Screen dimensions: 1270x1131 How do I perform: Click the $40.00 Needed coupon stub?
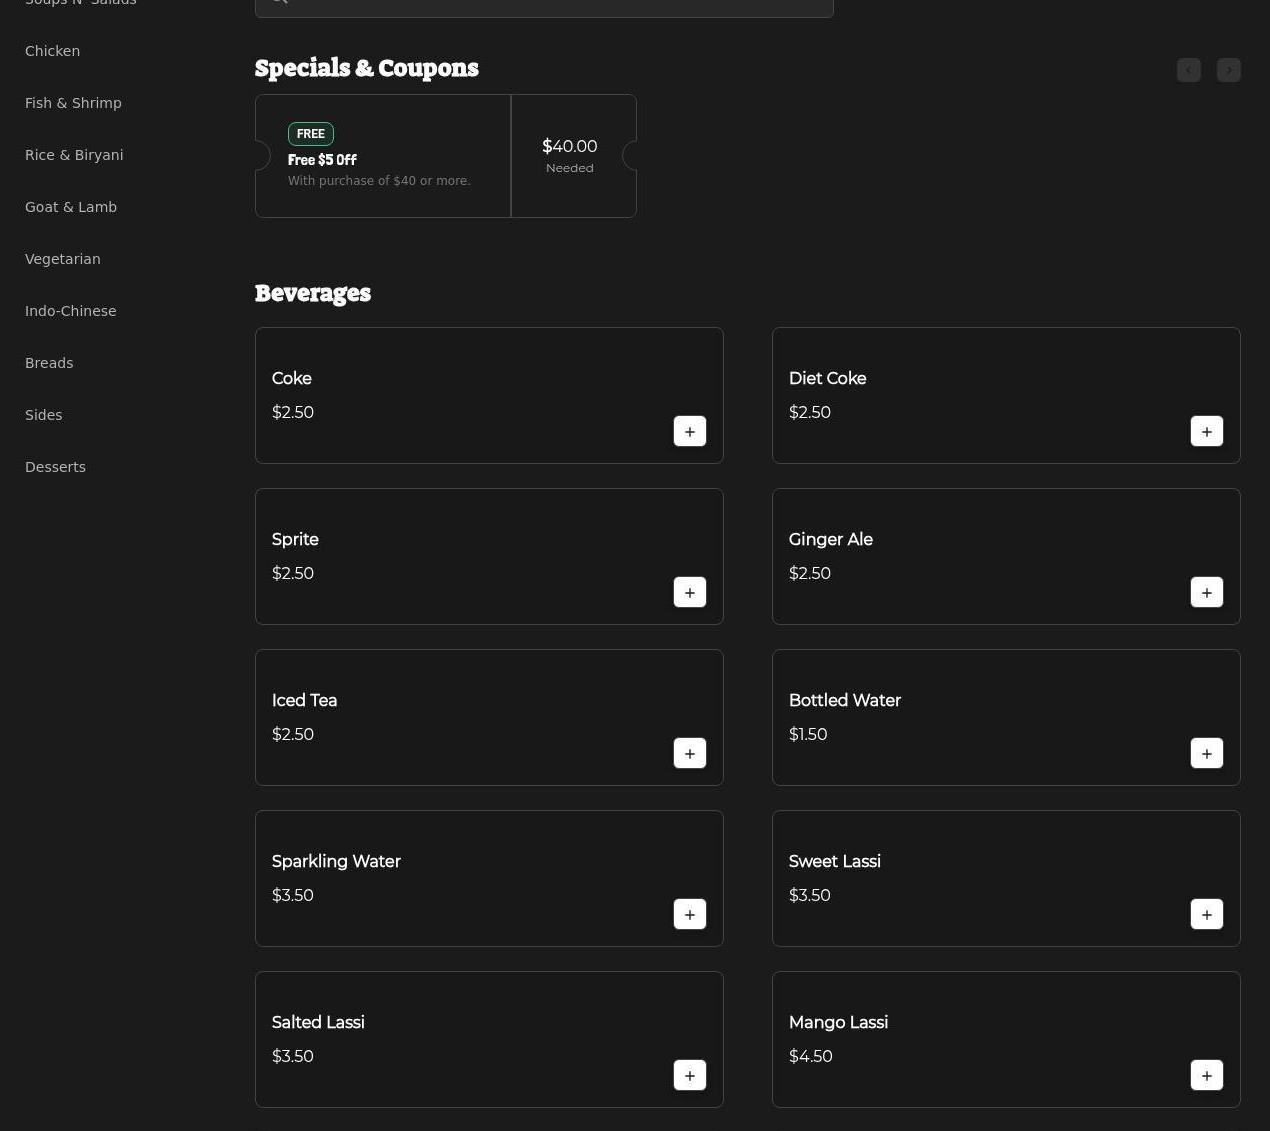574,156
